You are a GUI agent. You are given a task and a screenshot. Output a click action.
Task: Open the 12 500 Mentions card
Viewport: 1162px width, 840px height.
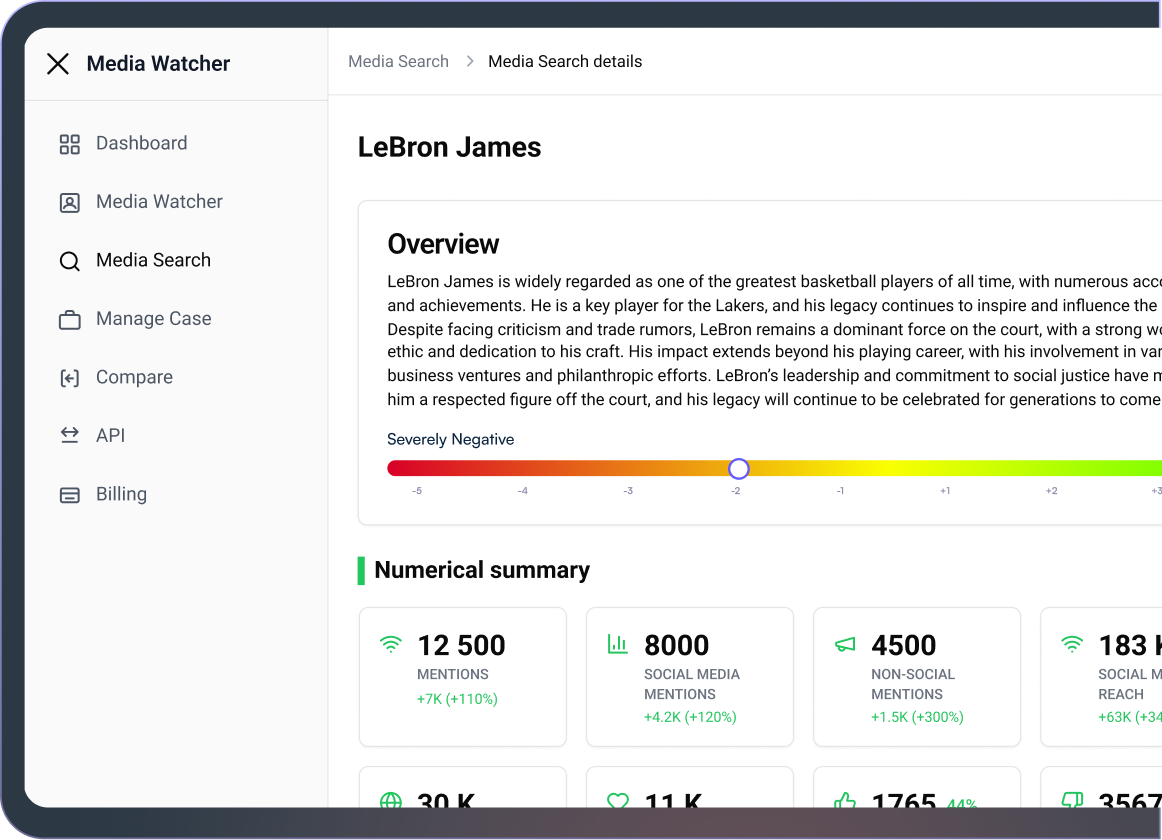(462, 677)
